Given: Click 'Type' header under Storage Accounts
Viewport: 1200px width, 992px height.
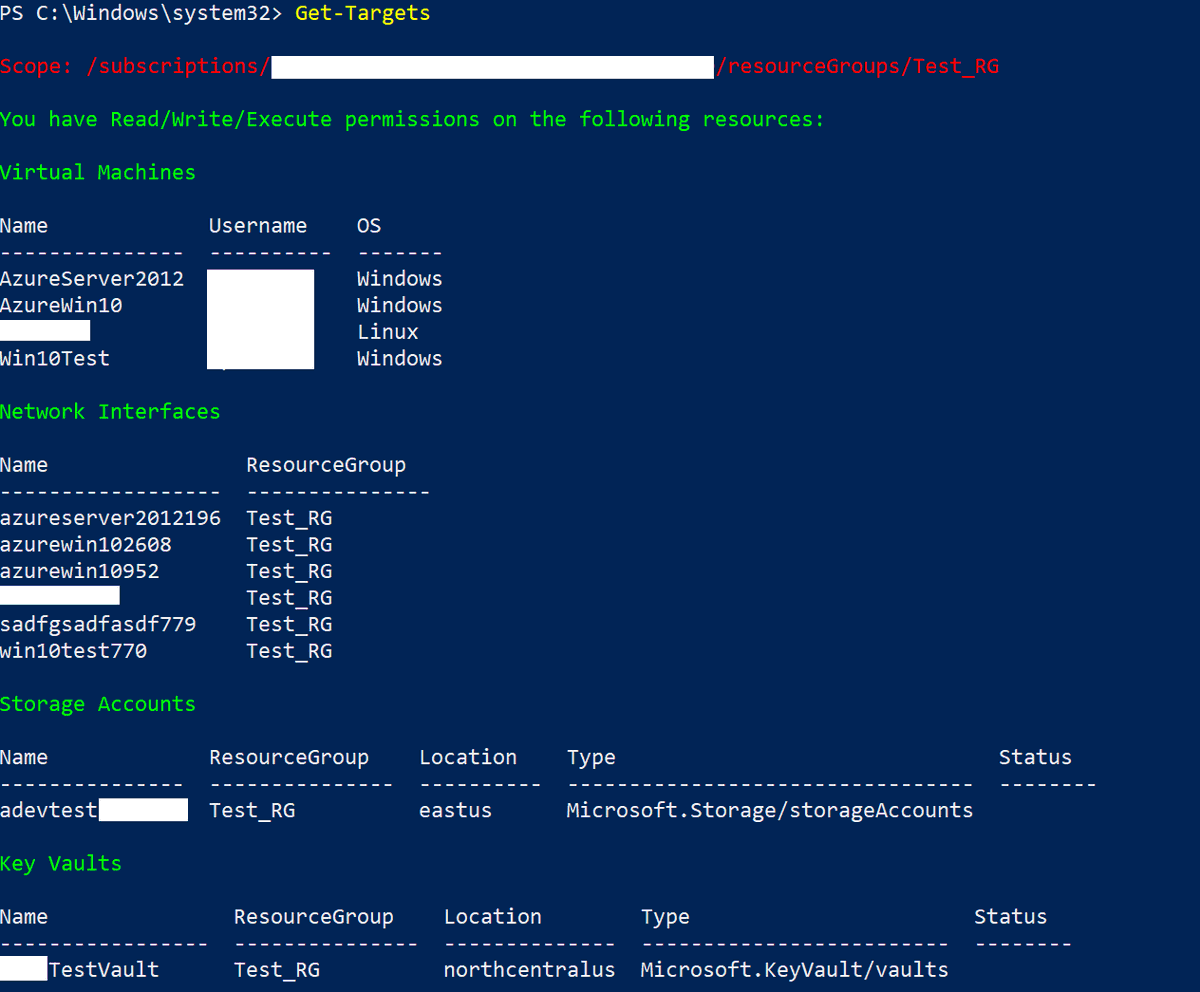Looking at the screenshot, I should pyautogui.click(x=591, y=757).
